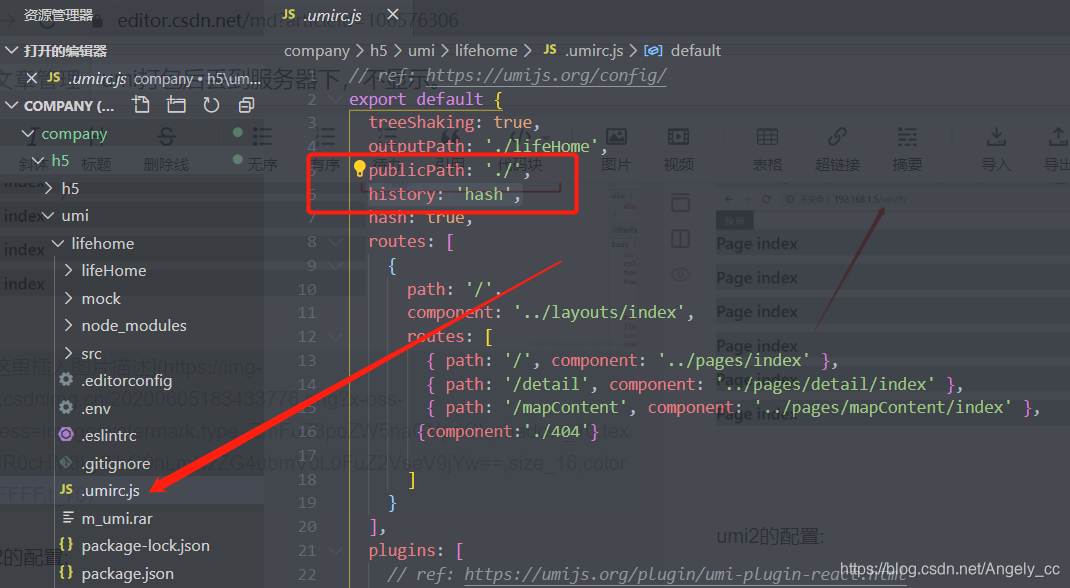The height and width of the screenshot is (588, 1070).
Task: Select m_umi.rar in the file tree
Action: pyautogui.click(x=117, y=518)
